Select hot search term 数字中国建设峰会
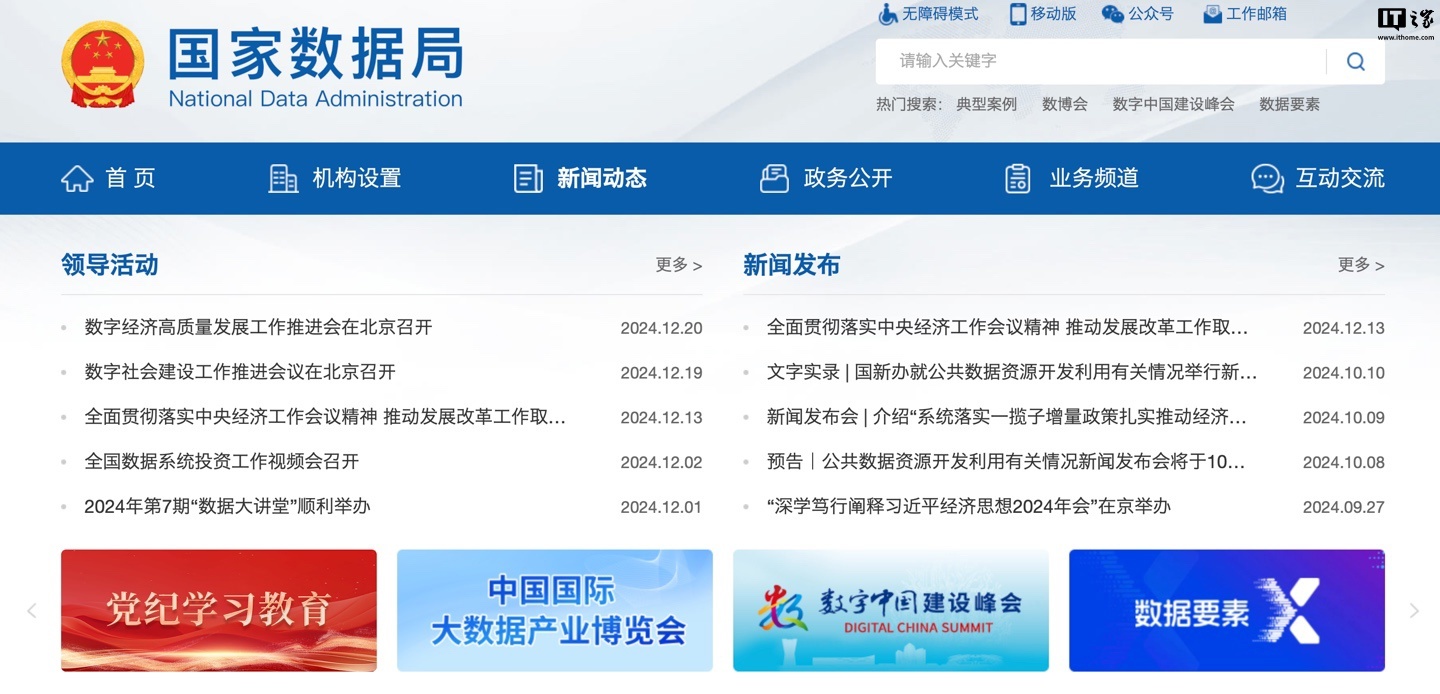This screenshot has height=694, width=1440. coord(1173,104)
